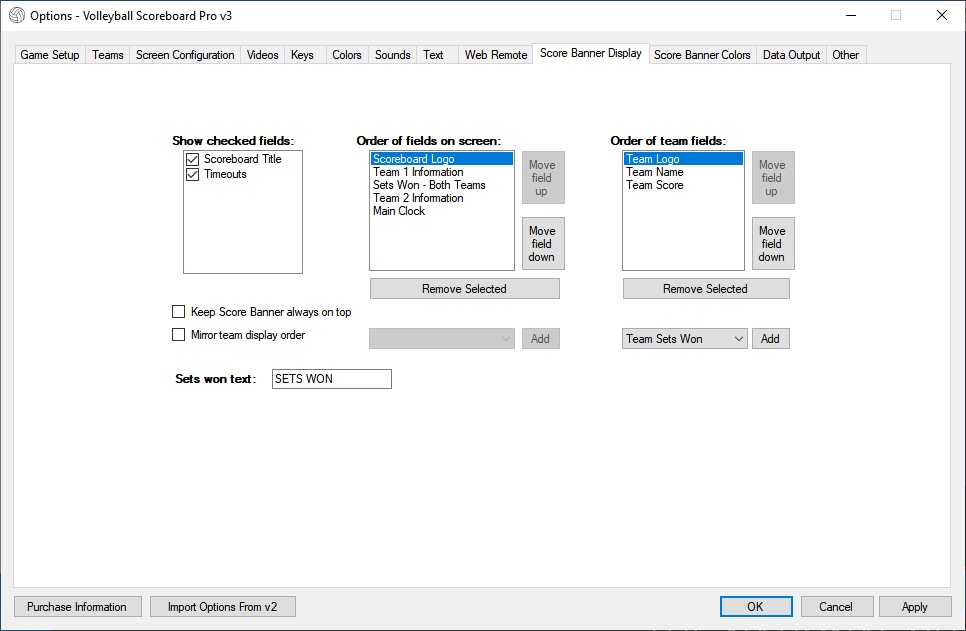Click the volleyball app icon in title bar

(x=16, y=15)
